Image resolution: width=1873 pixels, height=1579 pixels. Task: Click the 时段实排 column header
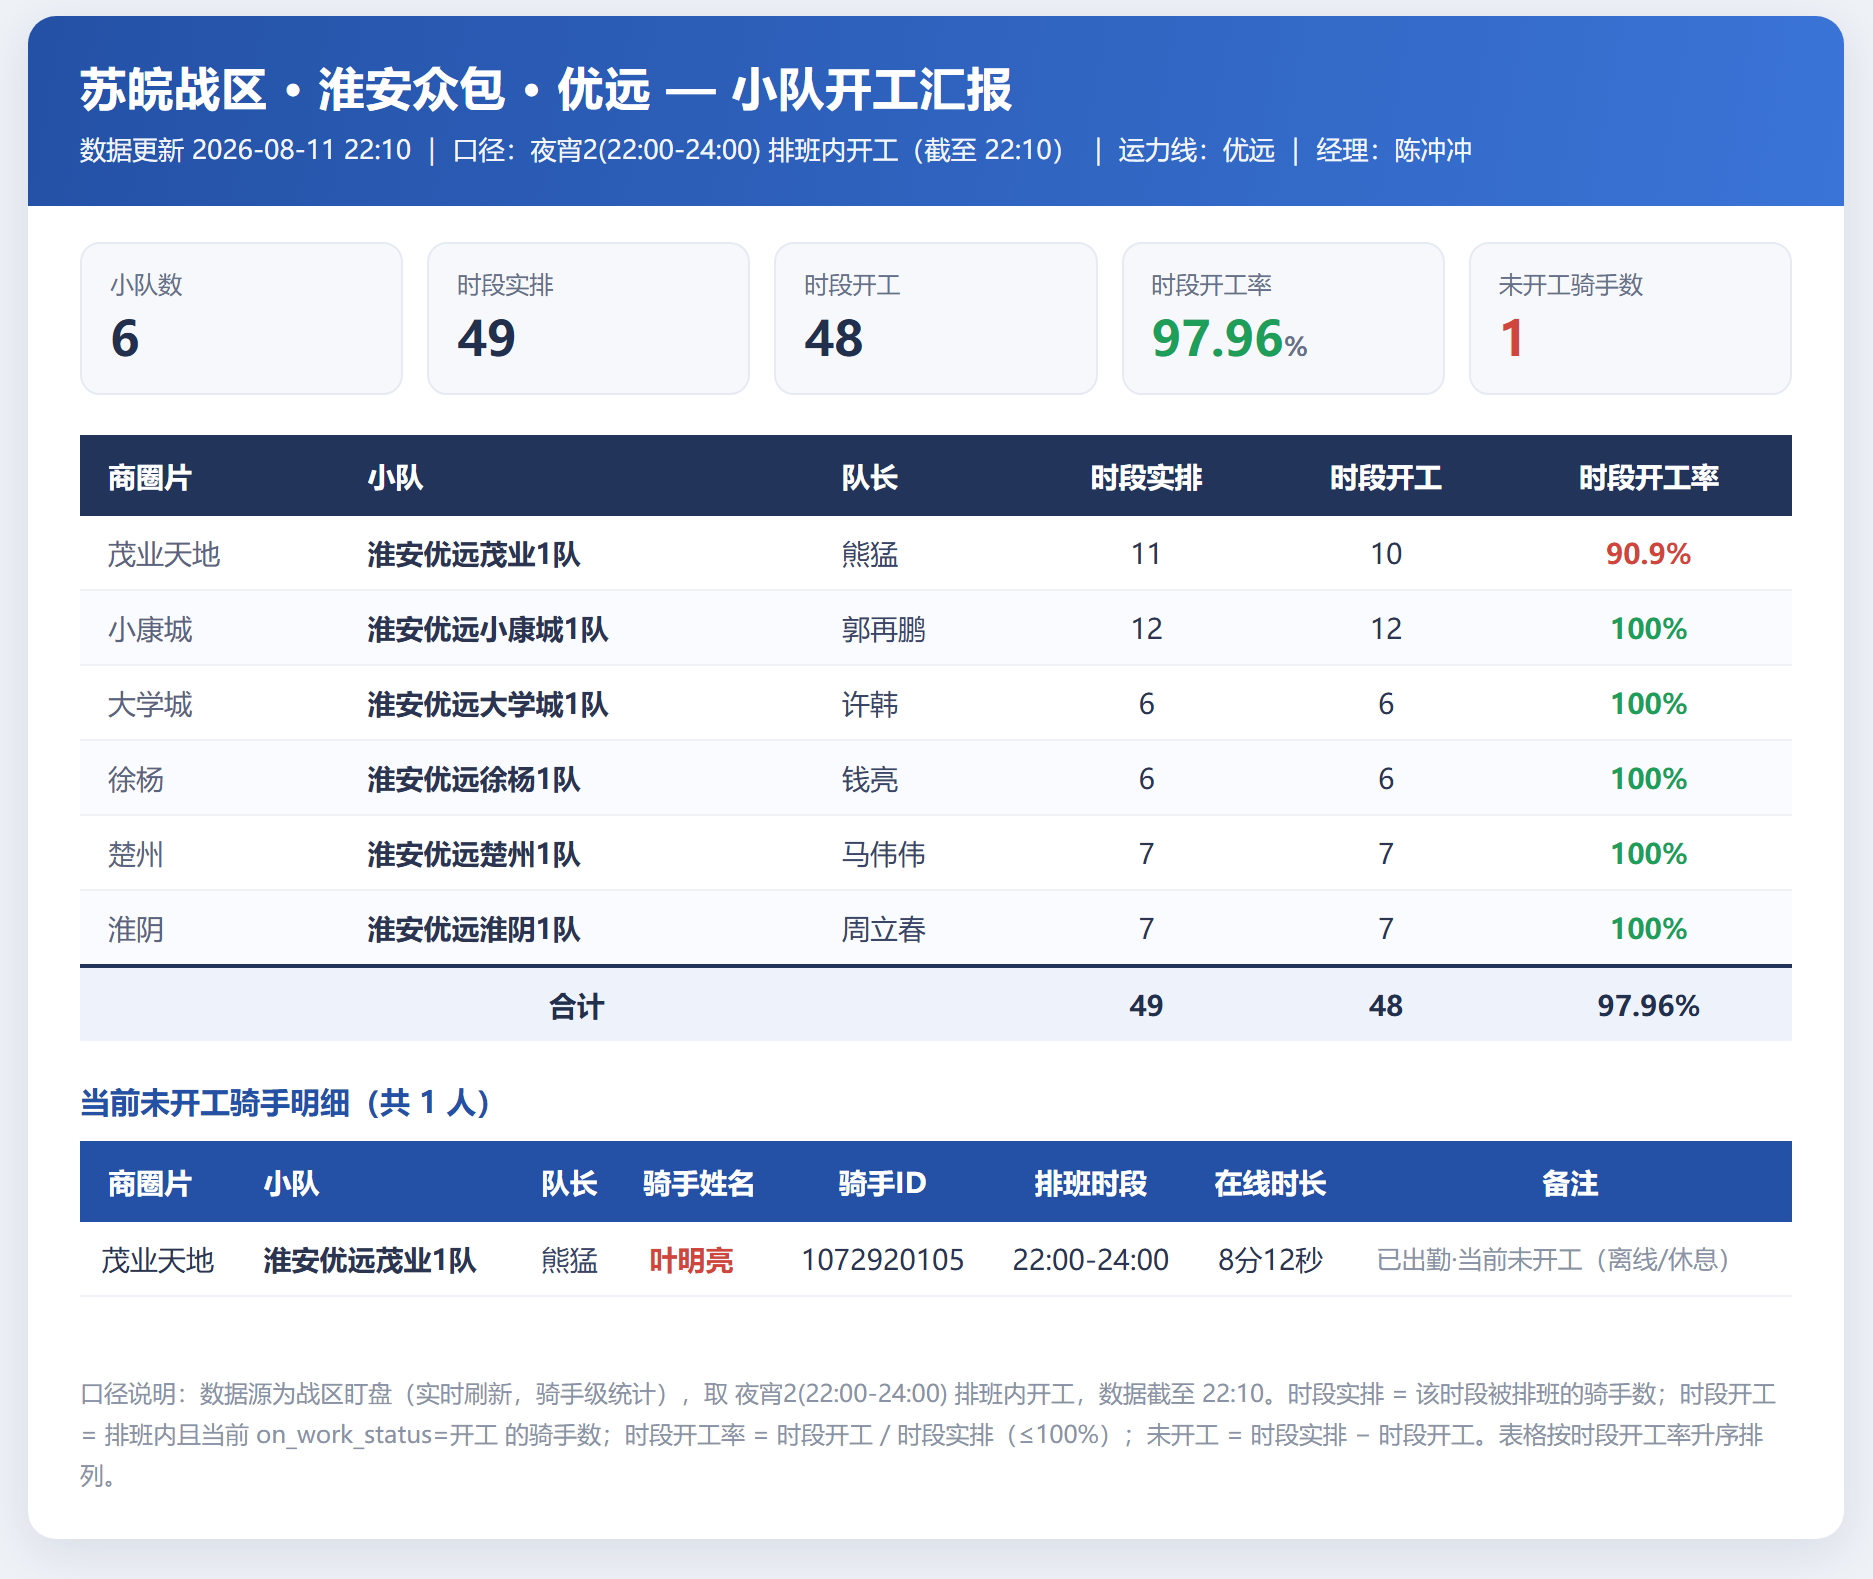[x=1146, y=477]
